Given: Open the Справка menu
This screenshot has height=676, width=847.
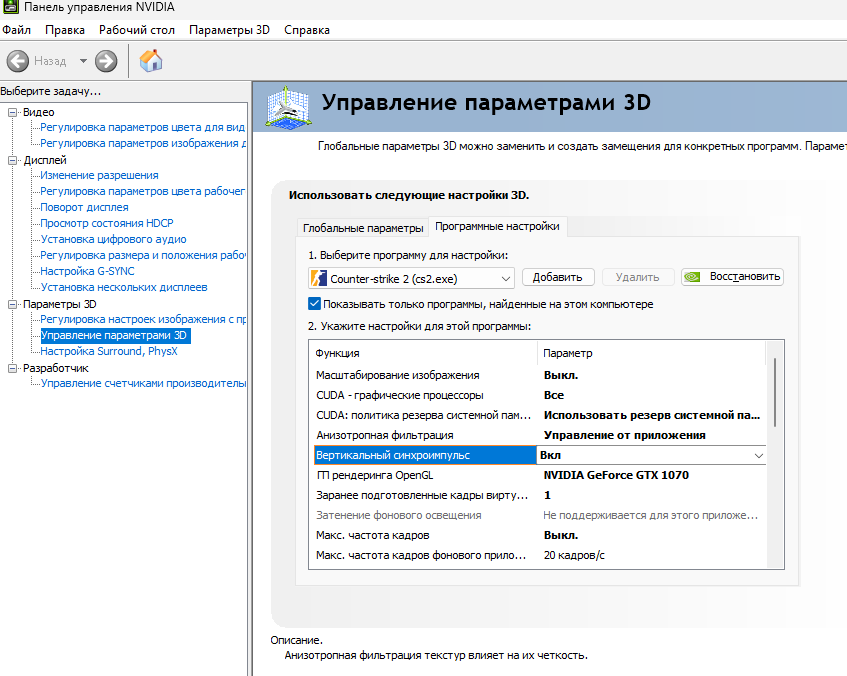Looking at the screenshot, I should click(x=307, y=30).
